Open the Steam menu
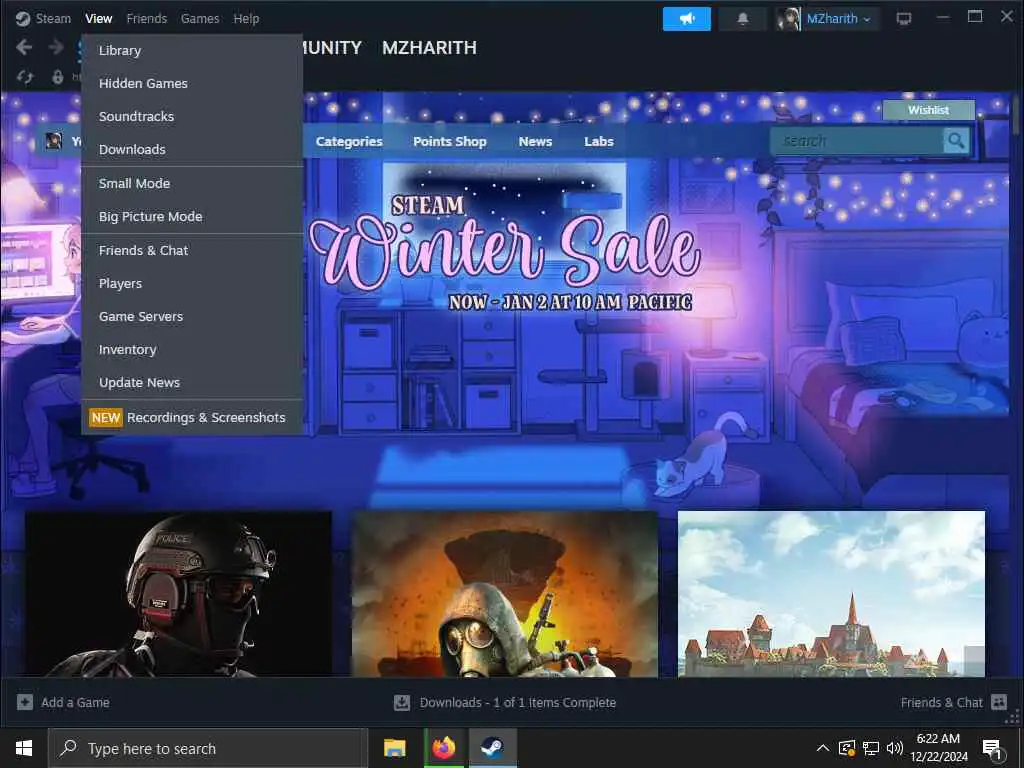The image size is (1024, 768). 53,18
